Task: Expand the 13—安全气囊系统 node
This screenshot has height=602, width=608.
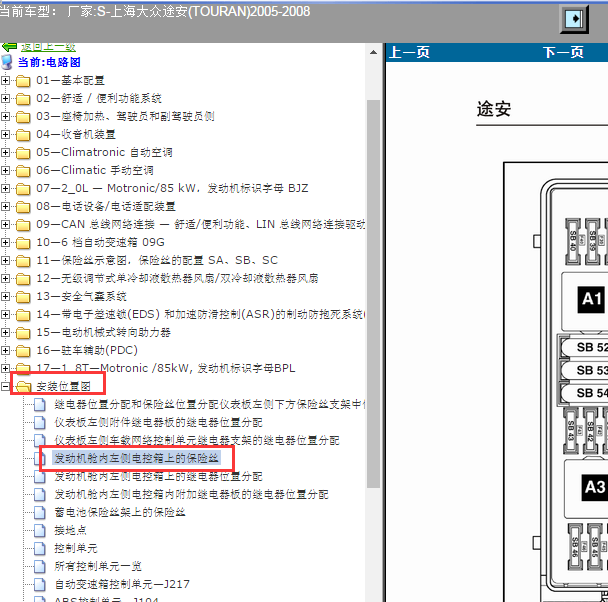Action: click(5, 296)
